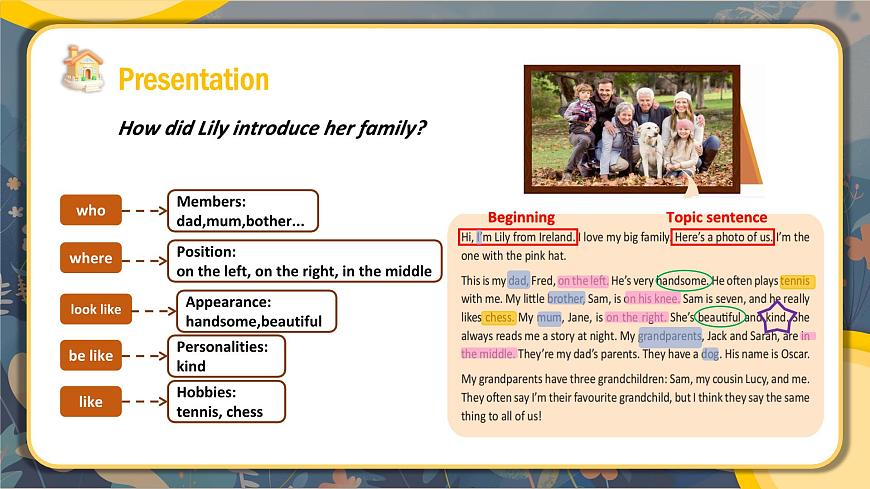
Task: Click the pink highlighted phrase 'the middle.'
Action: click(x=488, y=354)
